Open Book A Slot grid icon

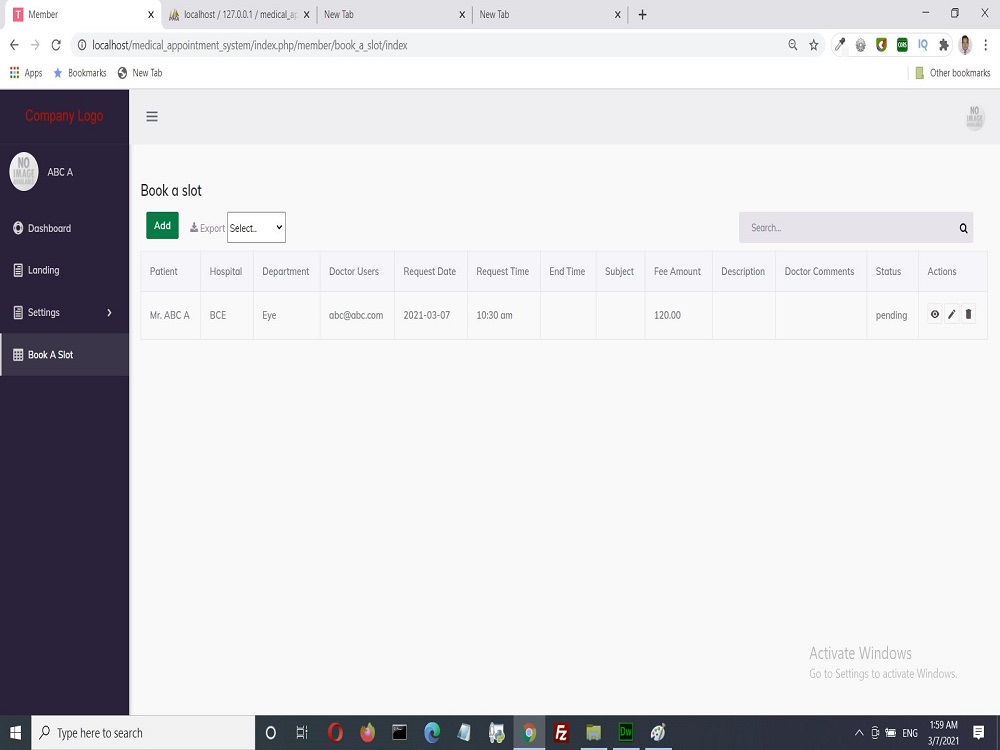(16, 354)
